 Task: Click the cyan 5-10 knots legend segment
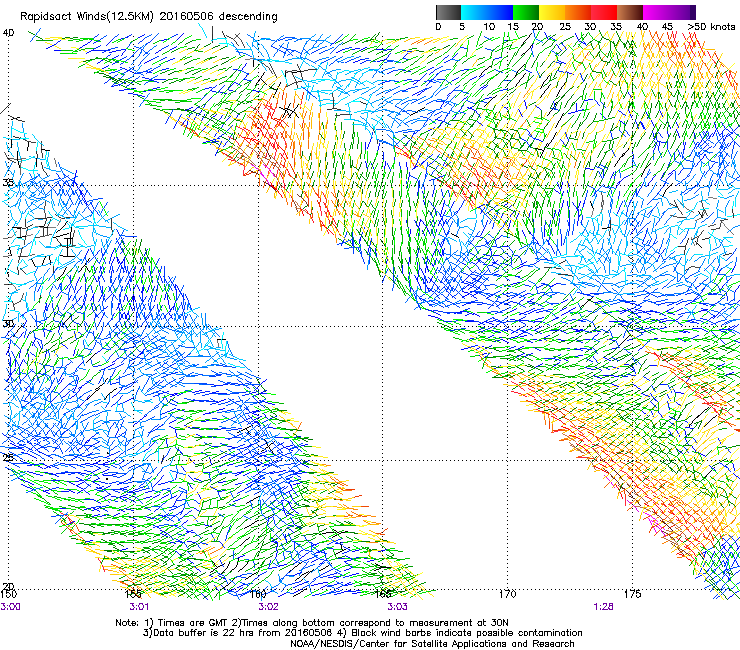click(474, 12)
